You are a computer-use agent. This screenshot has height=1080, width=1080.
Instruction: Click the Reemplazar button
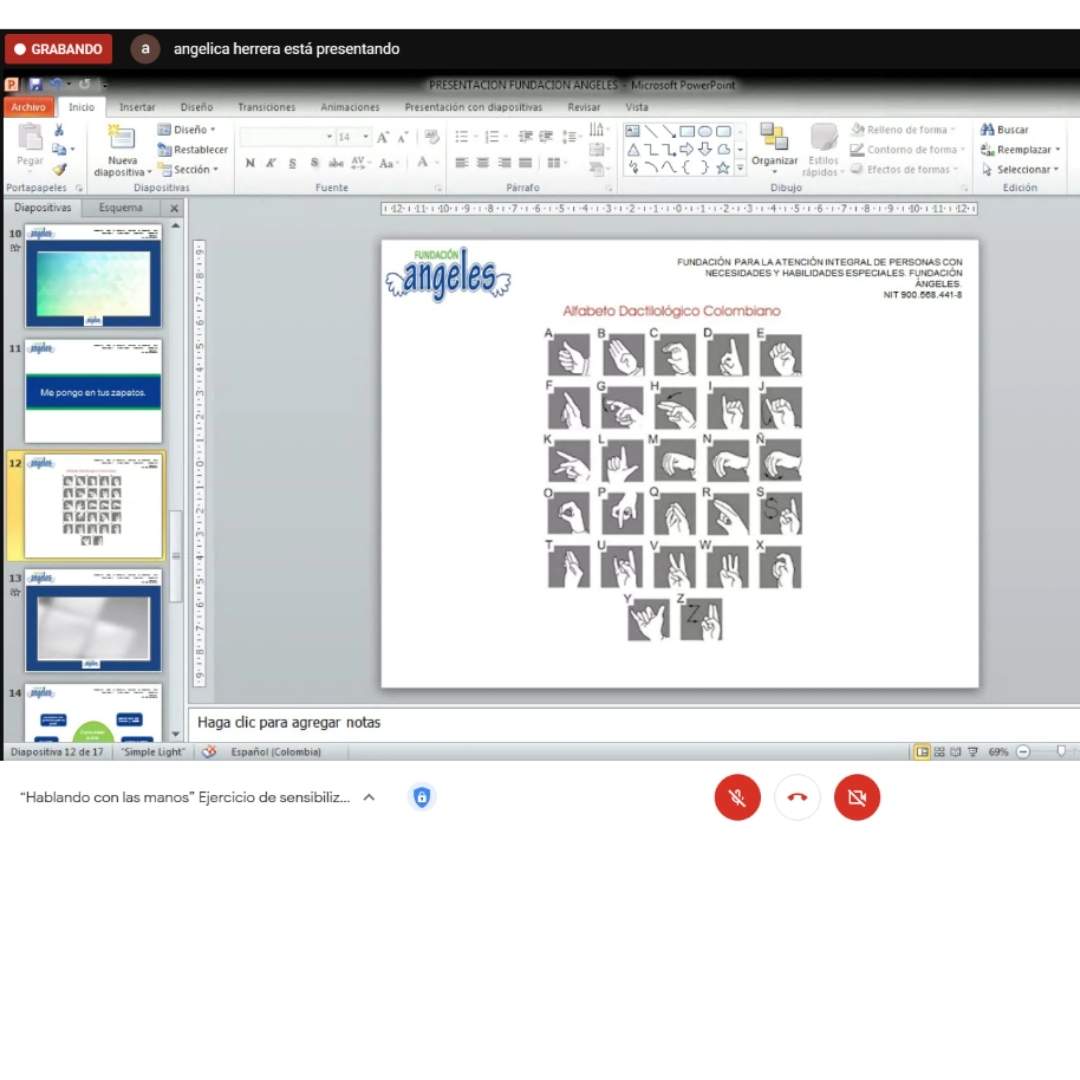coord(1020,149)
